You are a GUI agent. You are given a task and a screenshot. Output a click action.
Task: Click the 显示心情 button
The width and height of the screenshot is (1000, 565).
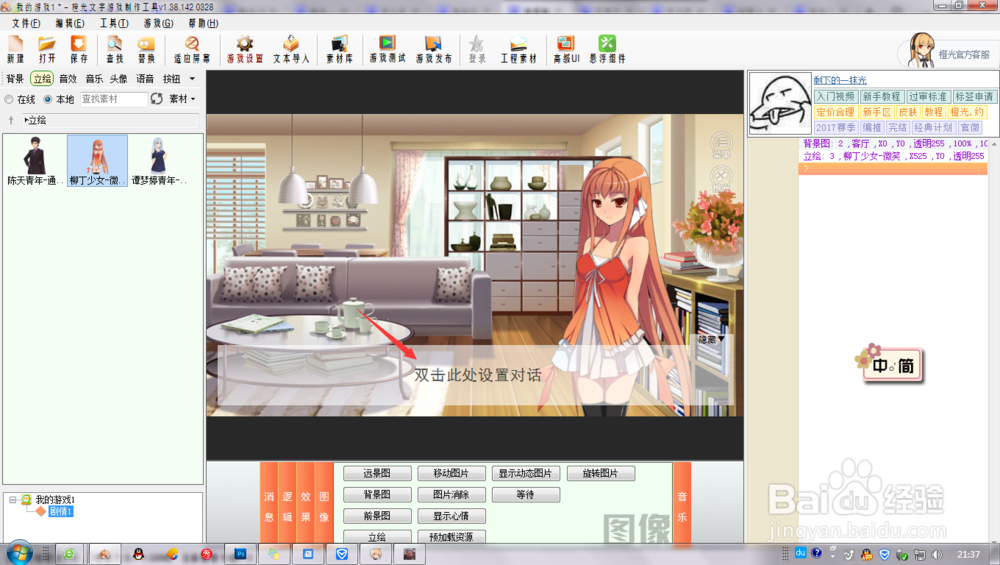pyautogui.click(x=451, y=515)
